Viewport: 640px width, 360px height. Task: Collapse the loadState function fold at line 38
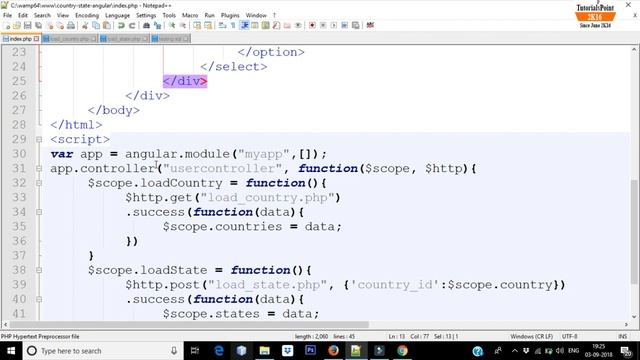click(x=39, y=270)
